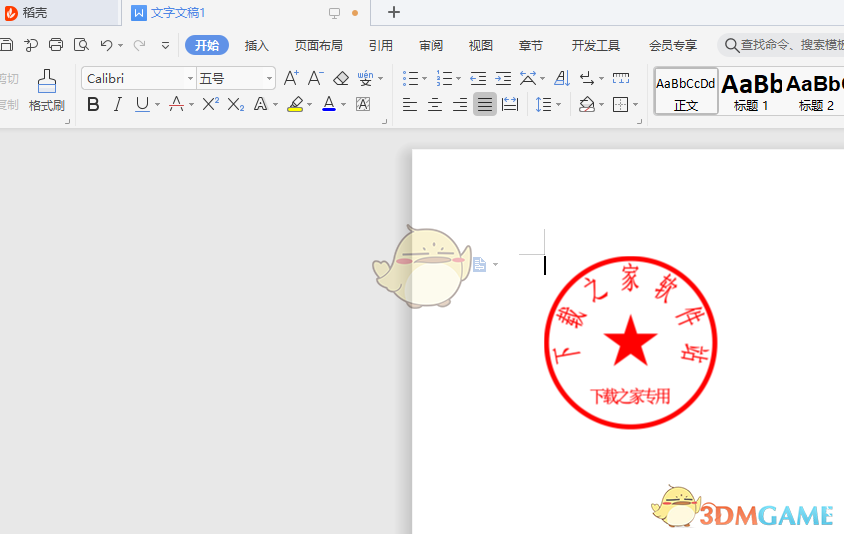The width and height of the screenshot is (844, 534).
Task: Click the borders icon
Action: [621, 104]
